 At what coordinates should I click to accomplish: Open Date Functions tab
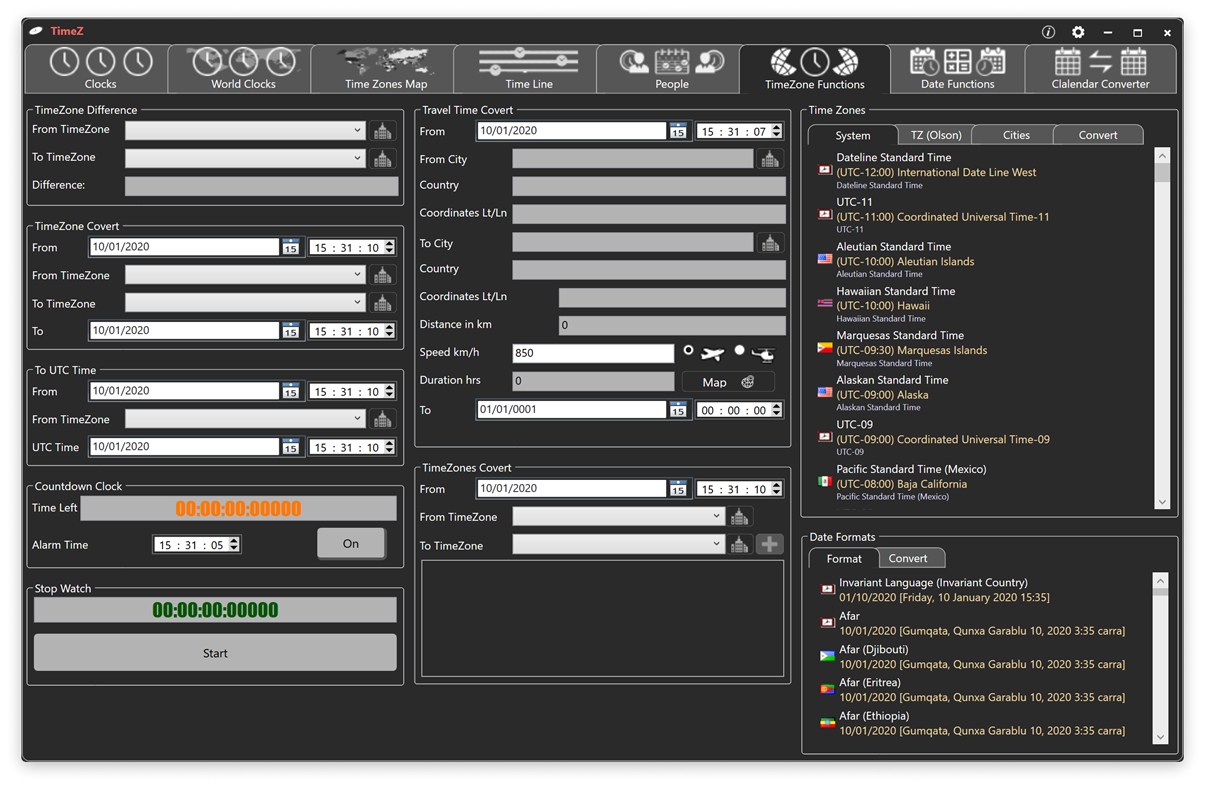click(957, 69)
